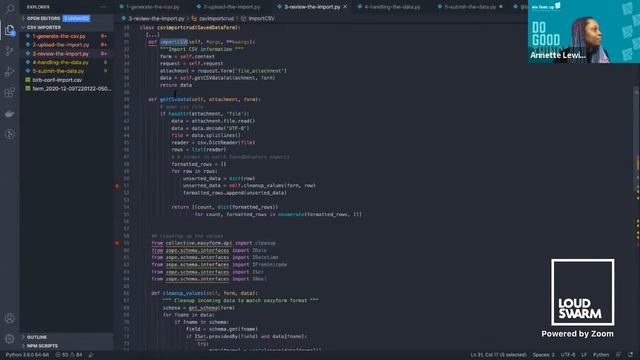Open the Extensions view
The height and width of the screenshot is (360, 640).
(x=10, y=93)
